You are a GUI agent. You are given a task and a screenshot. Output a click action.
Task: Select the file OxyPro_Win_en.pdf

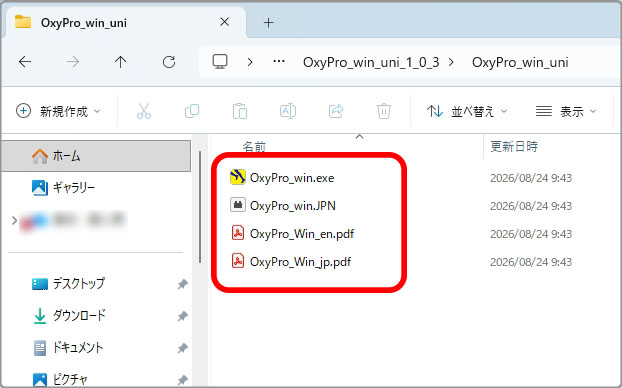point(302,234)
